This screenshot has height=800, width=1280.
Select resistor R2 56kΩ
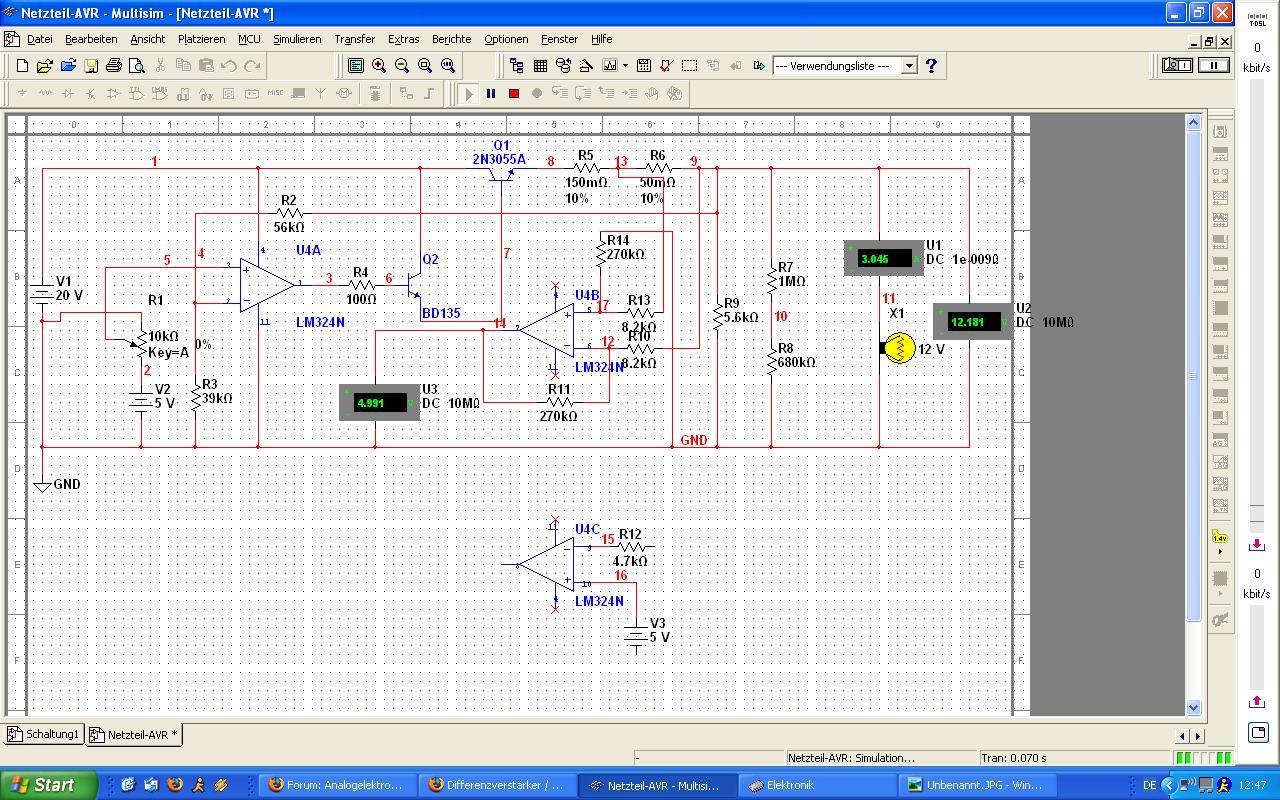[288, 213]
